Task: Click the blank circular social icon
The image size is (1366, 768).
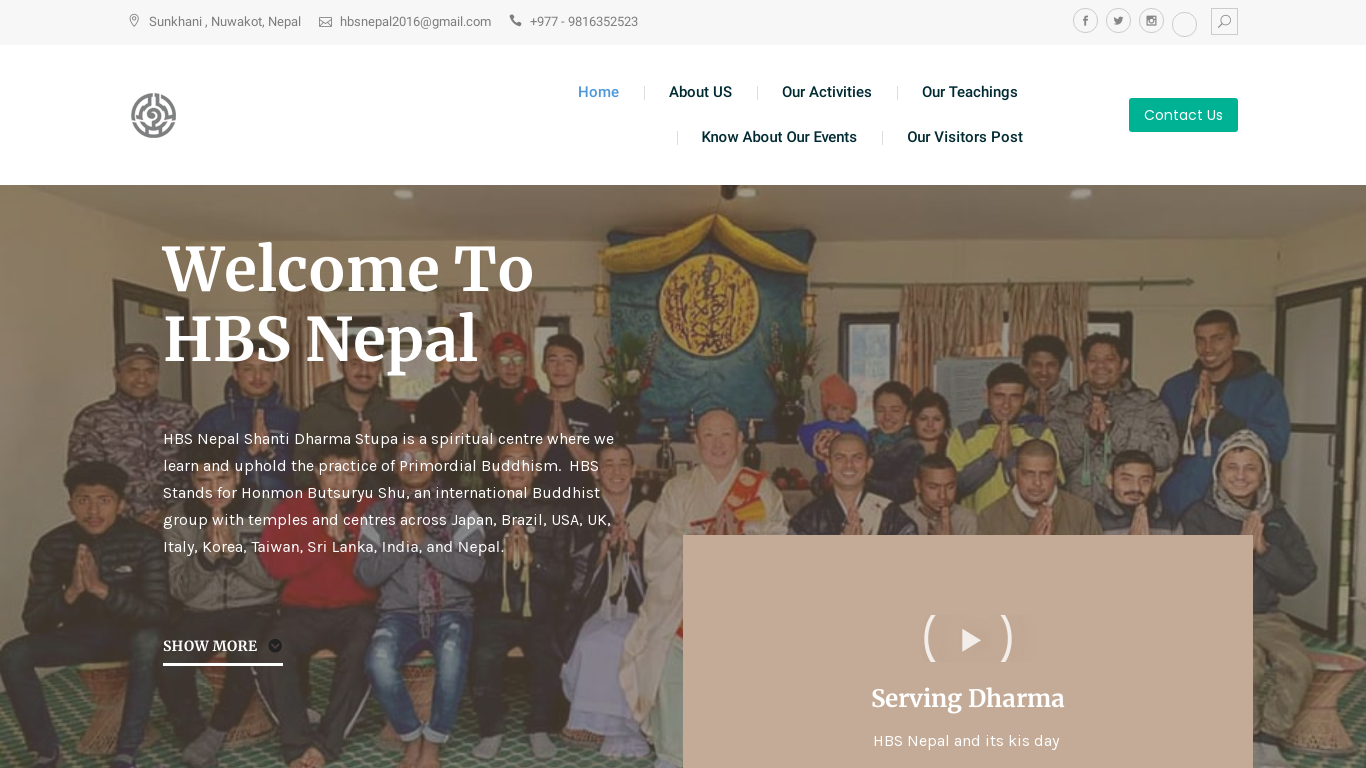Action: pos(1184,24)
